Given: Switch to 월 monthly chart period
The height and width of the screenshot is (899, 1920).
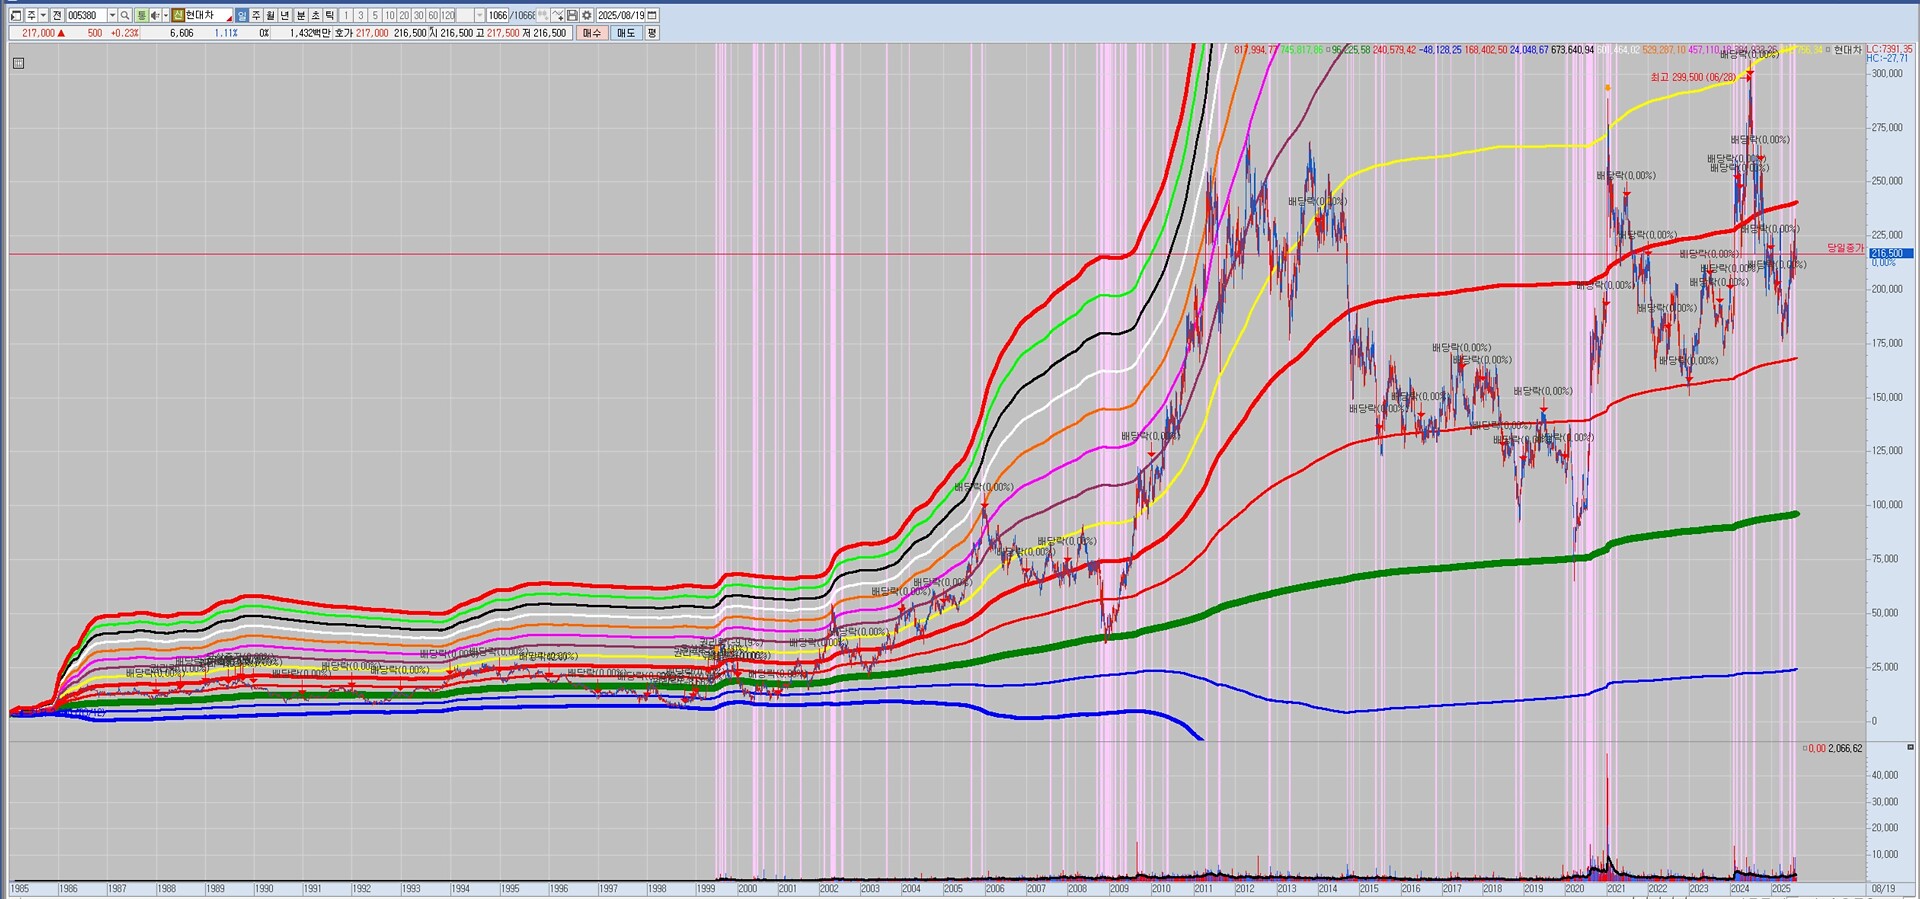Looking at the screenshot, I should [x=270, y=15].
